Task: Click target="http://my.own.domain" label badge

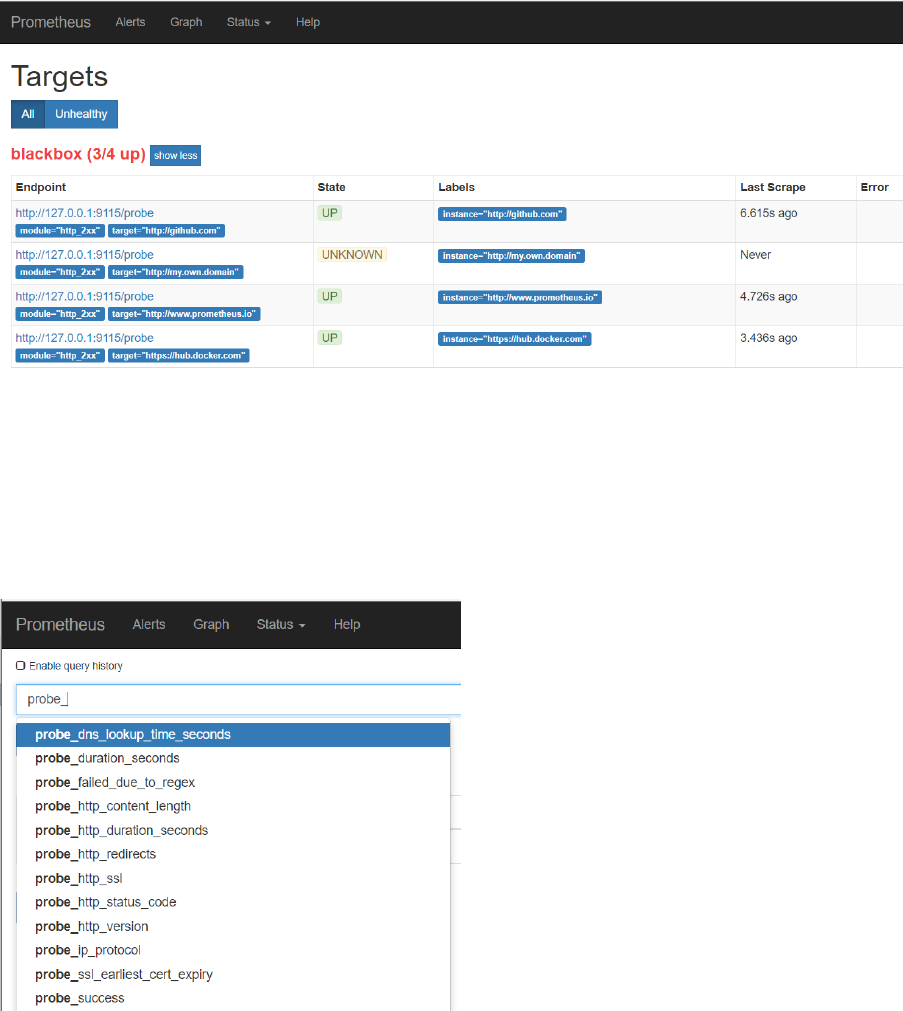Action: 175,272
